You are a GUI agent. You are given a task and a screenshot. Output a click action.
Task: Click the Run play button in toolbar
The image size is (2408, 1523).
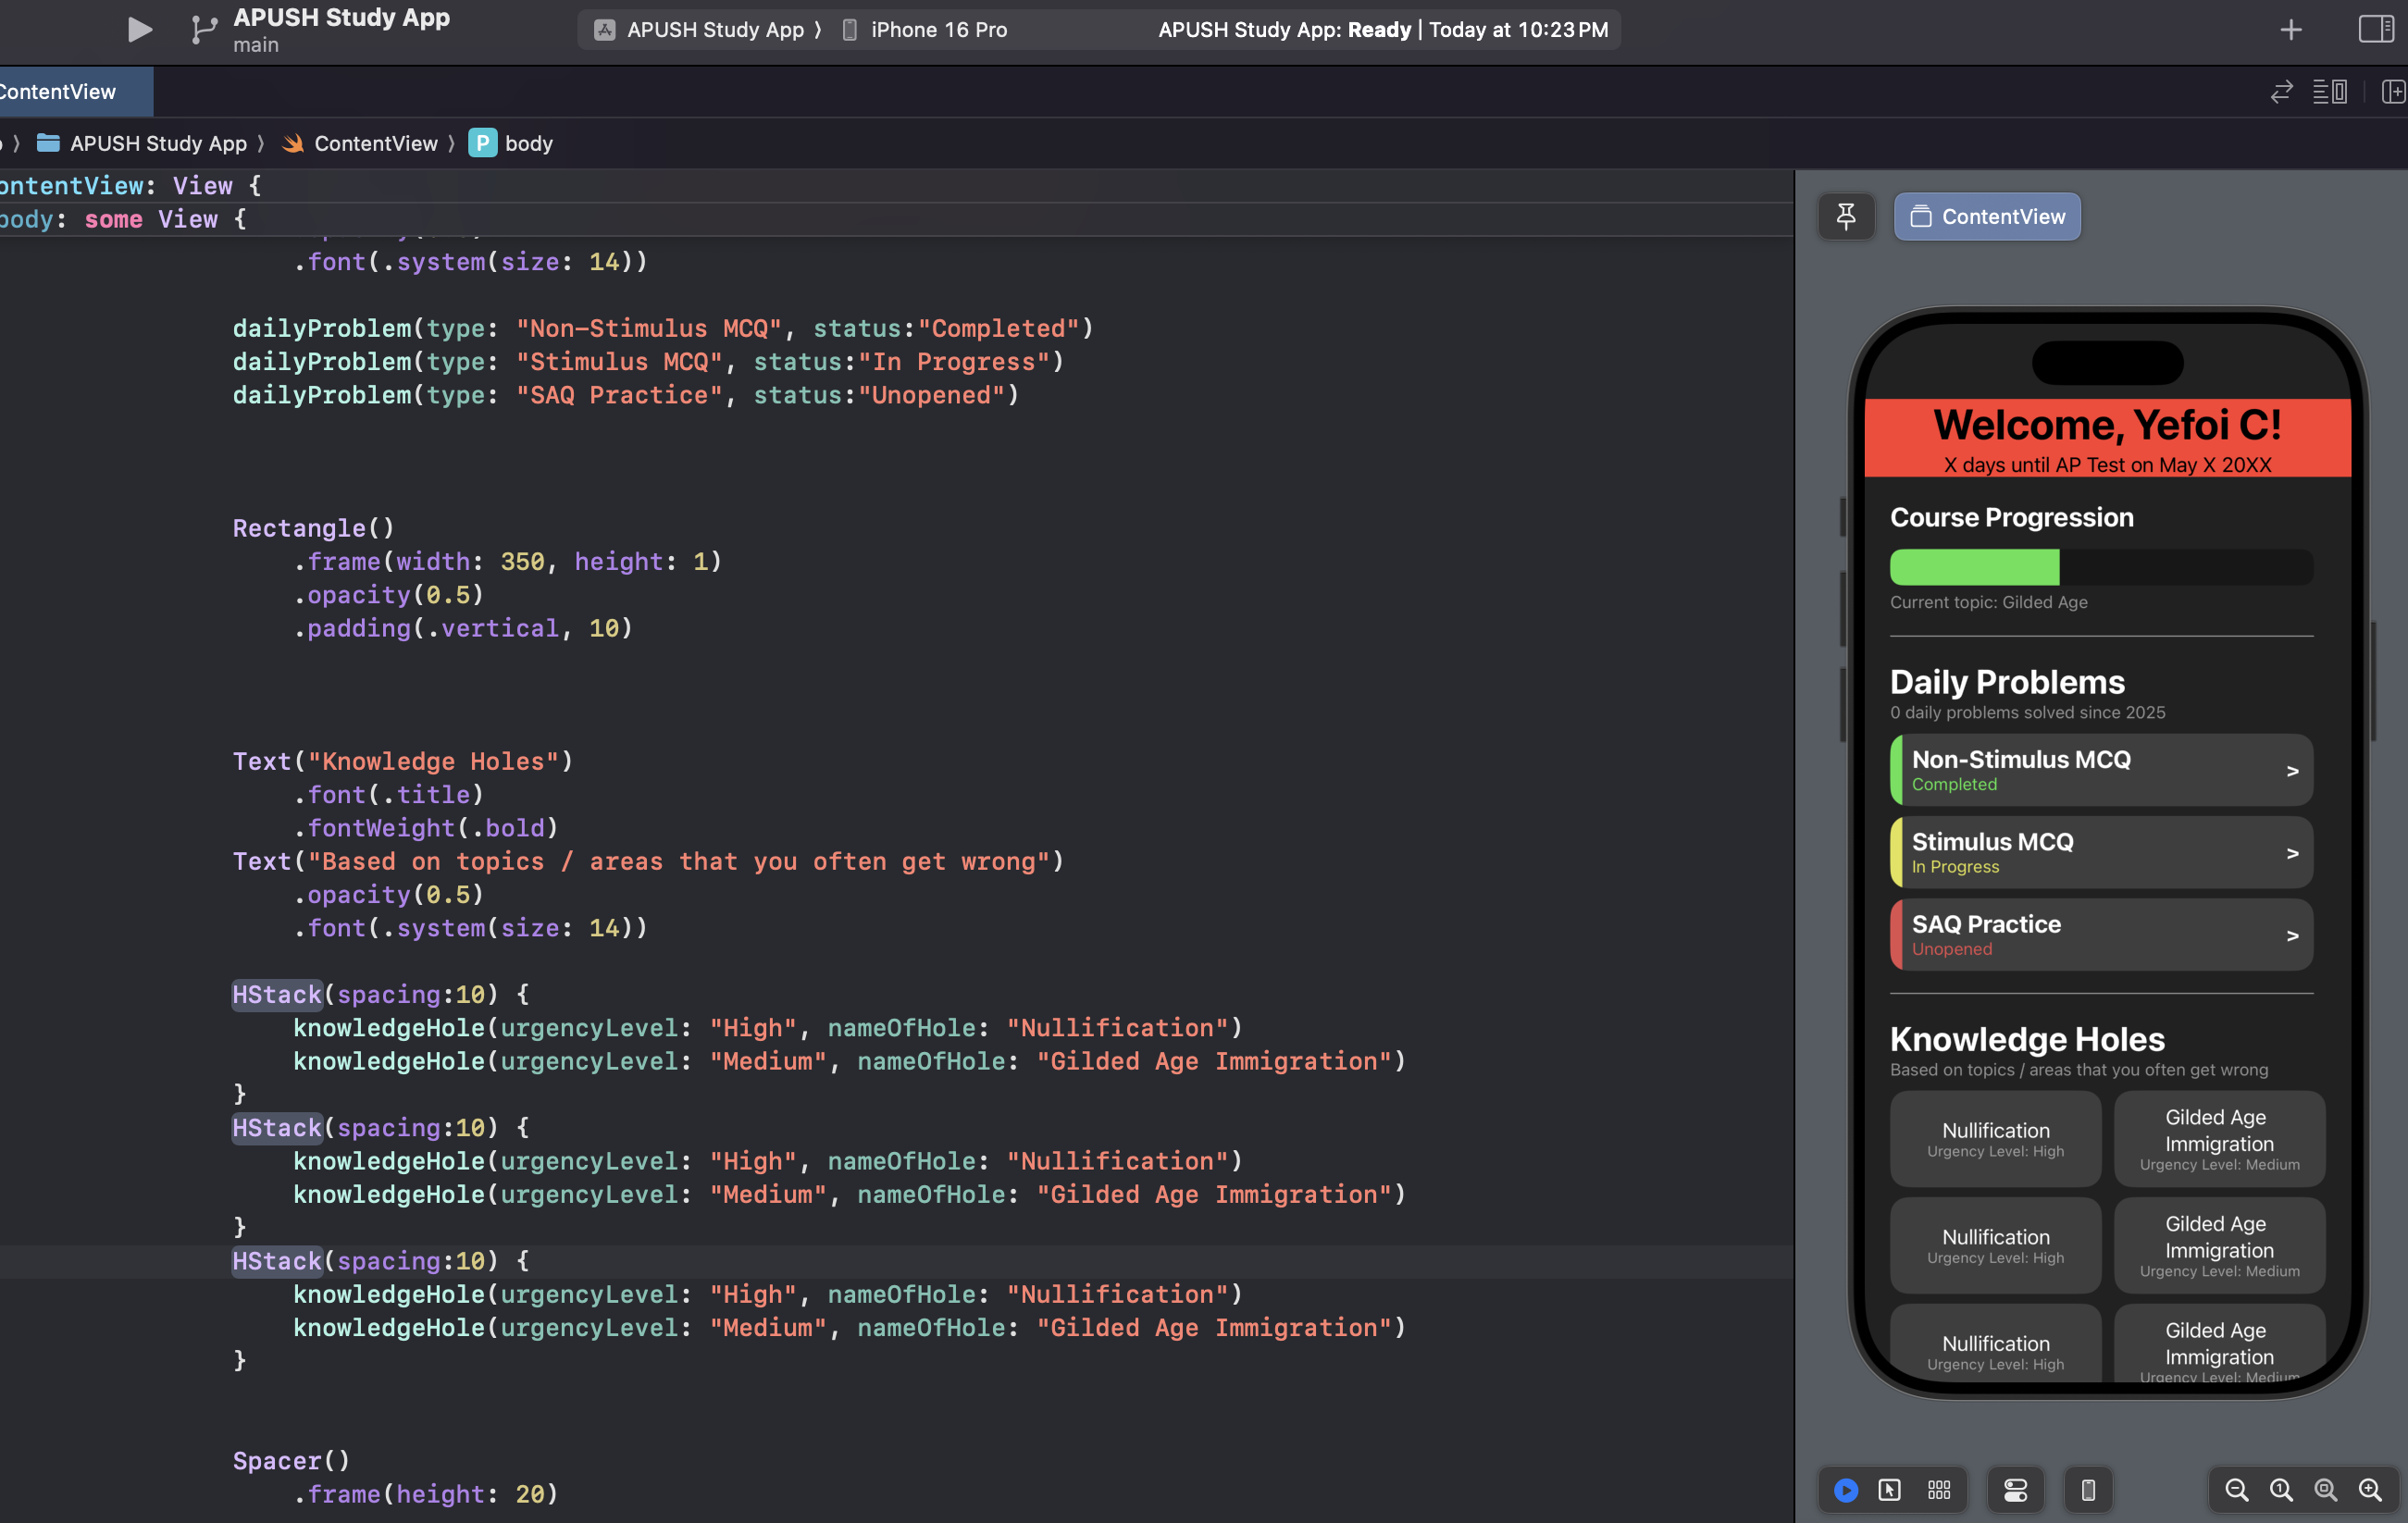click(x=139, y=29)
